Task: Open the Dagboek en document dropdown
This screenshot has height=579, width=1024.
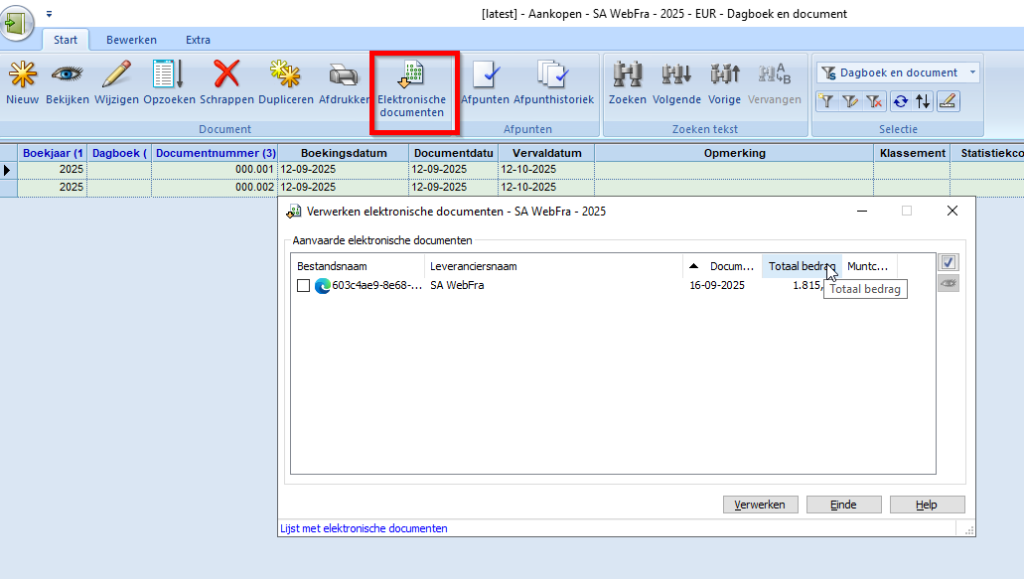Action: click(x=897, y=73)
